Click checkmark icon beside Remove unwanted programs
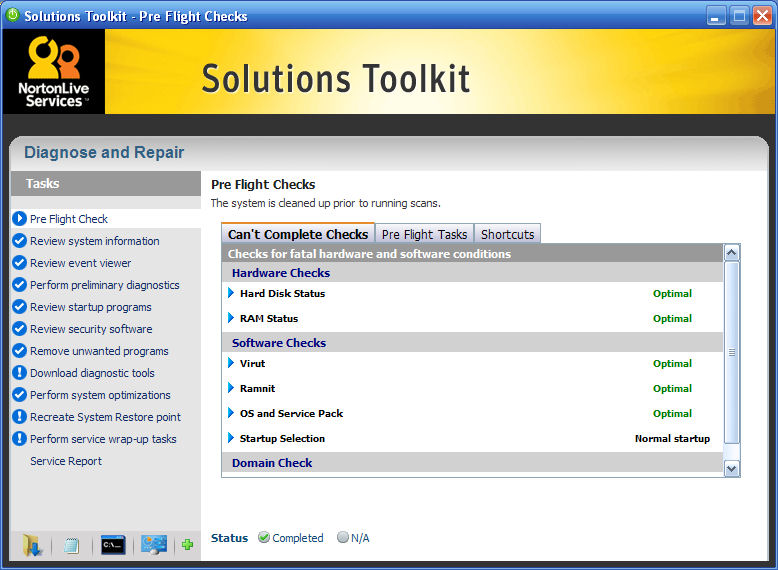 click(x=19, y=351)
